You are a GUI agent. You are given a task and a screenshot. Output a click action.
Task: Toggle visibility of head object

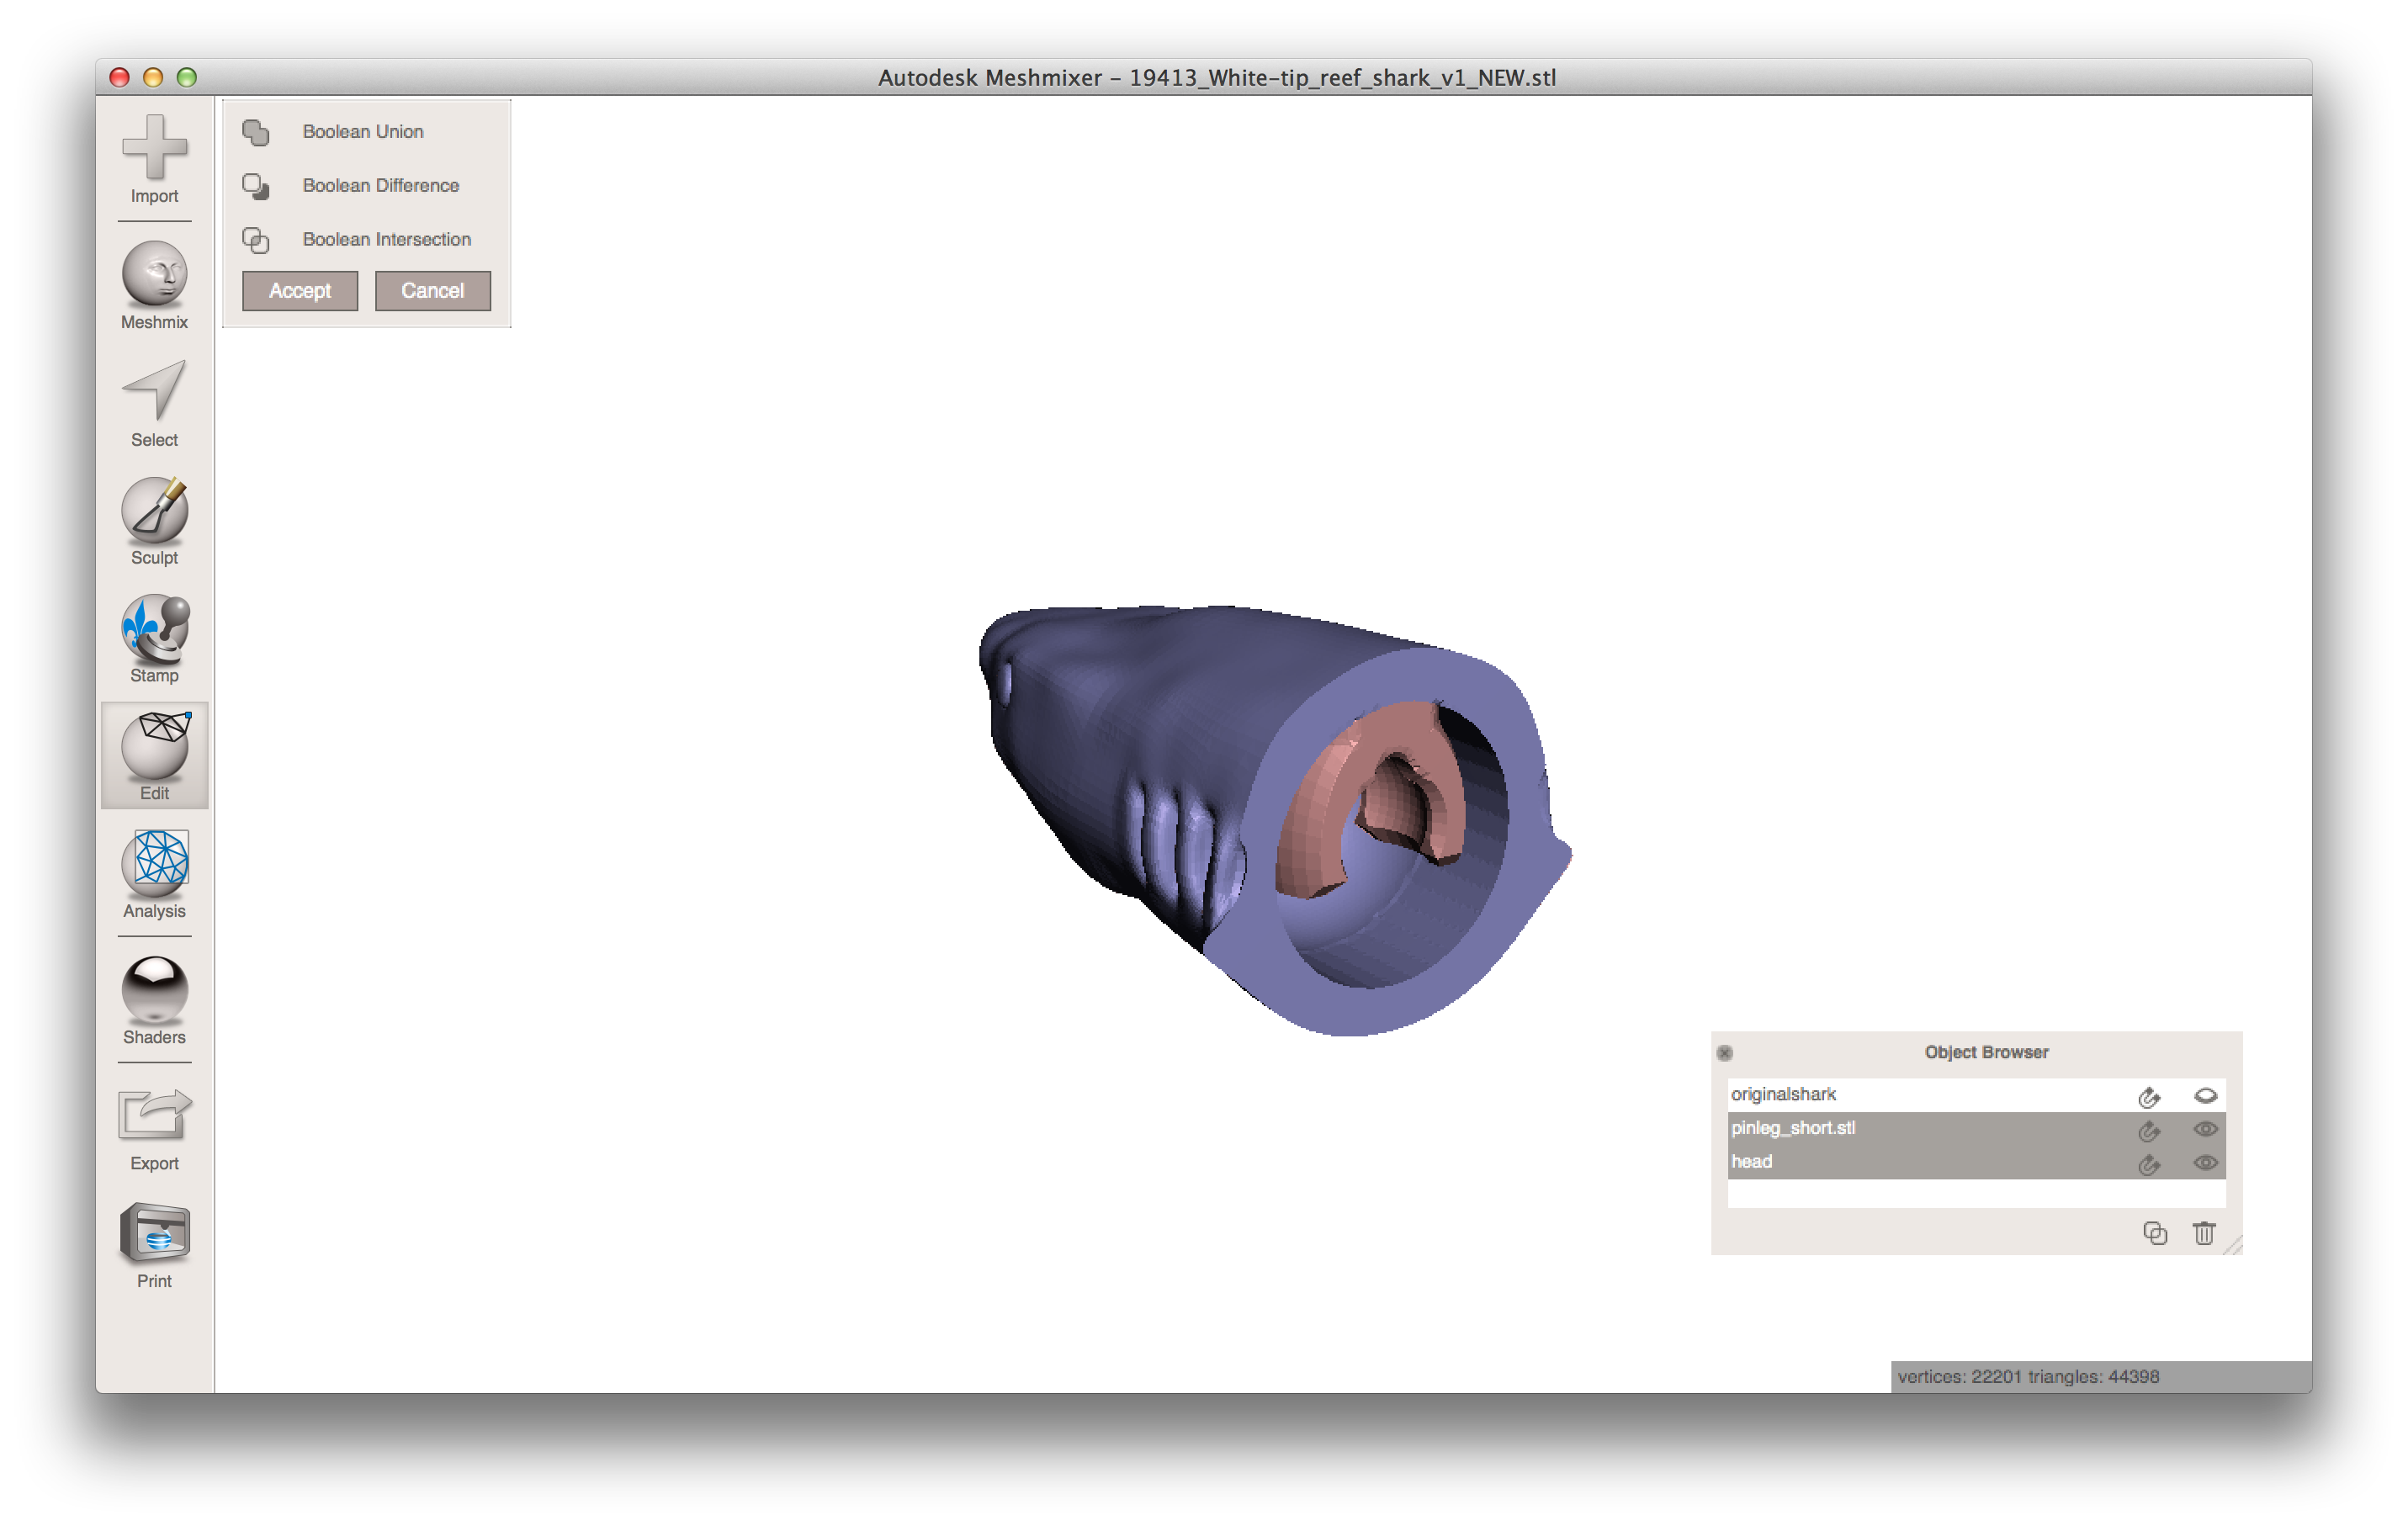2205,1163
